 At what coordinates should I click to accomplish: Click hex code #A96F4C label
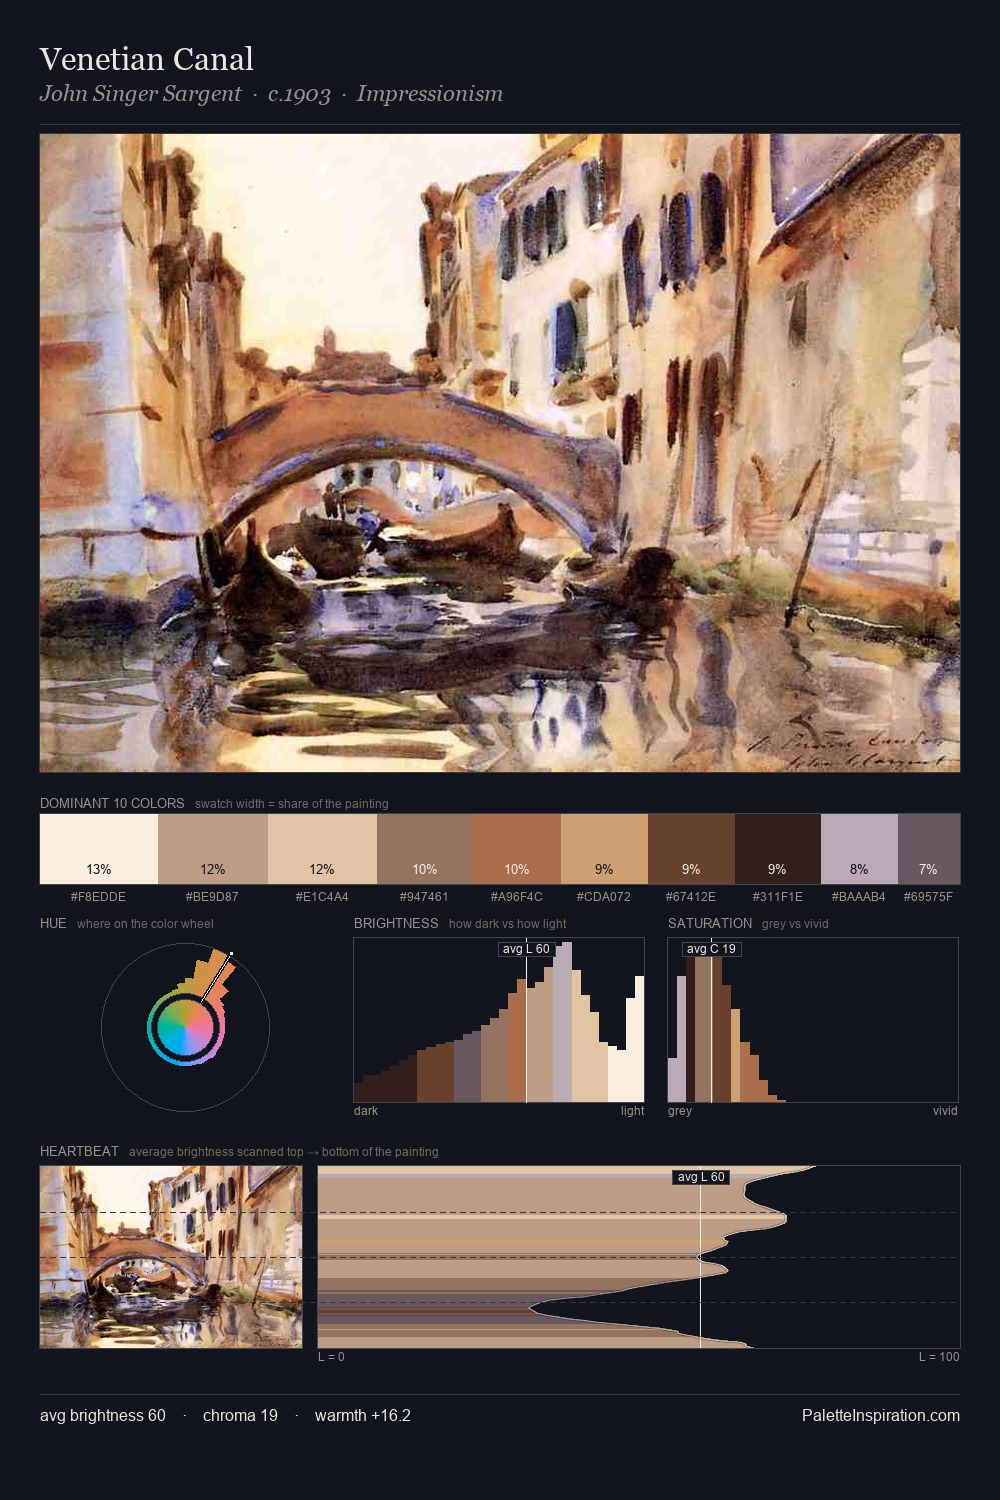[x=517, y=897]
